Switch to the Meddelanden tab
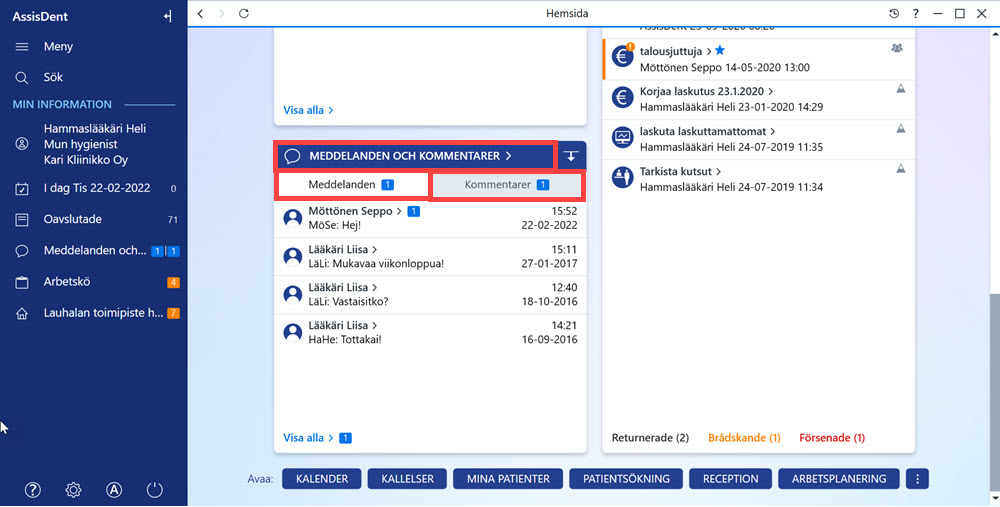1000x507 pixels. (352, 185)
